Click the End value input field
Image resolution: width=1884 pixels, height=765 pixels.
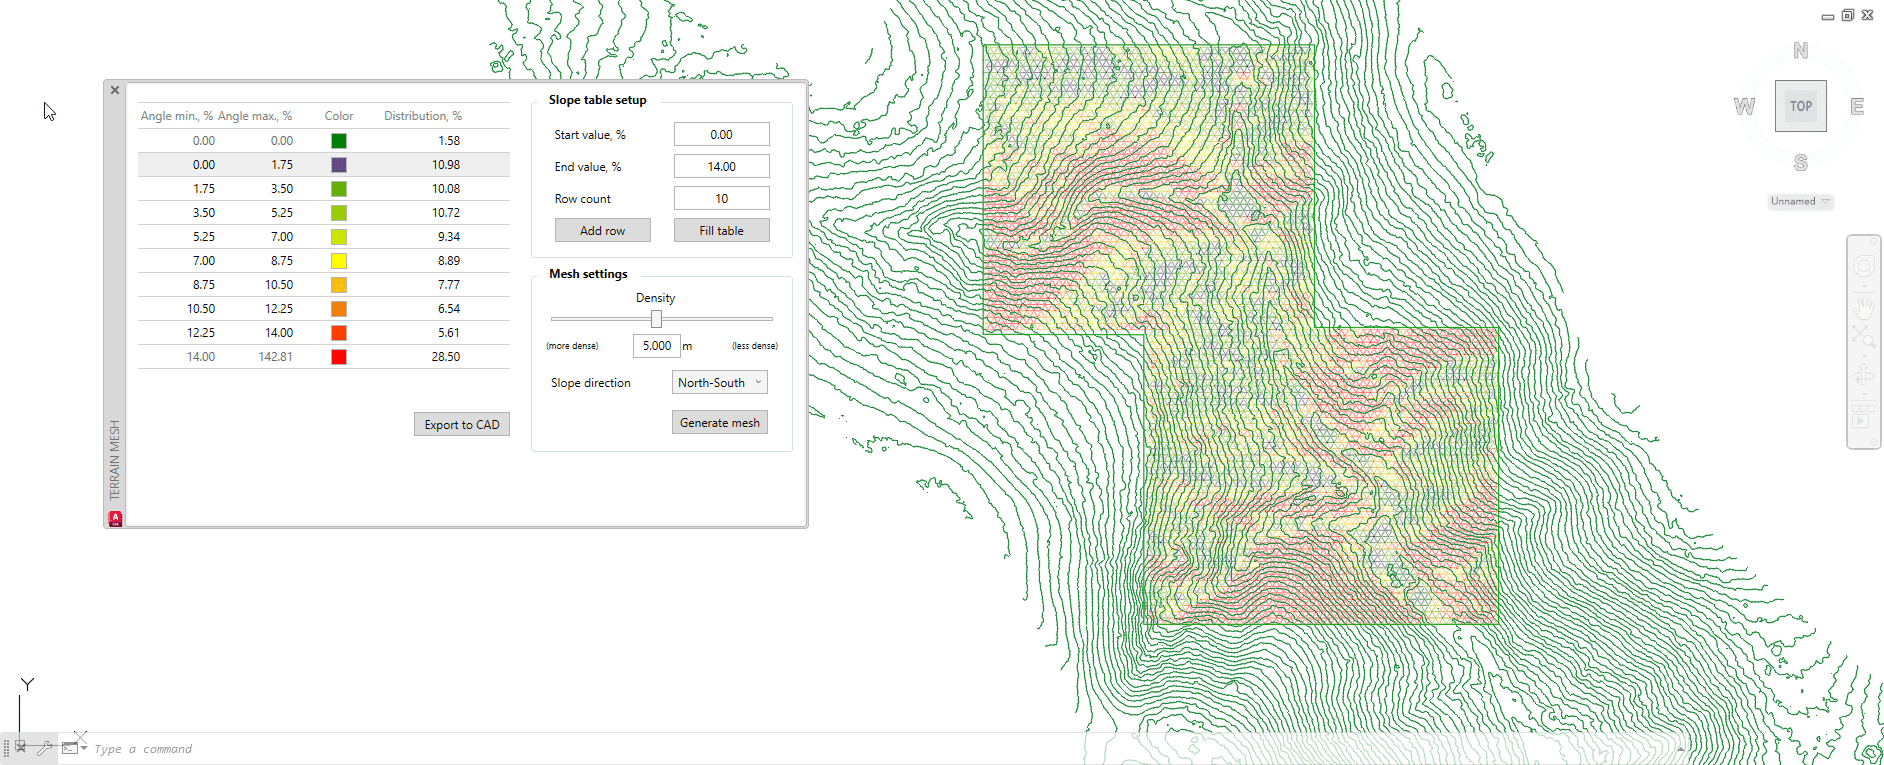pos(722,166)
